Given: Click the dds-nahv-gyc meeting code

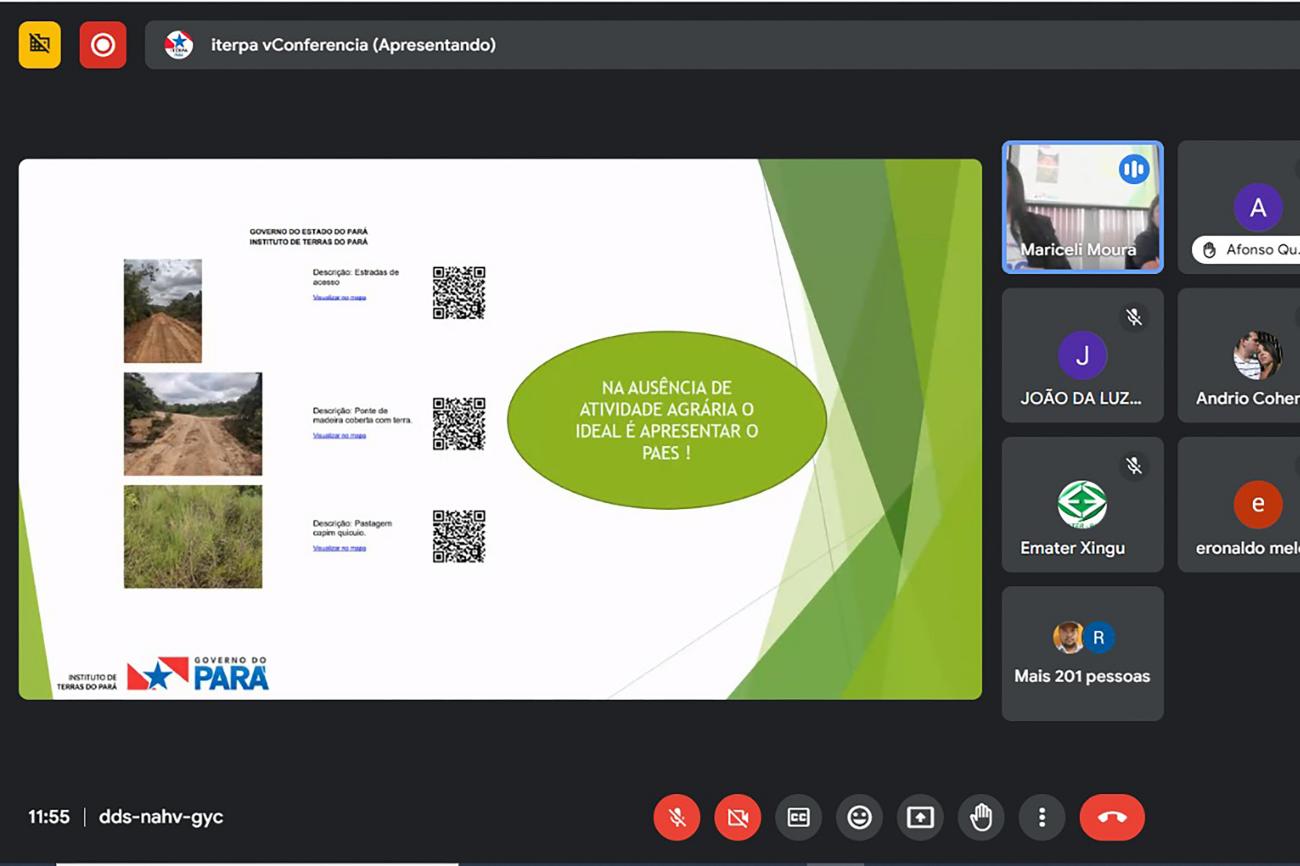Looking at the screenshot, I should coord(161,817).
